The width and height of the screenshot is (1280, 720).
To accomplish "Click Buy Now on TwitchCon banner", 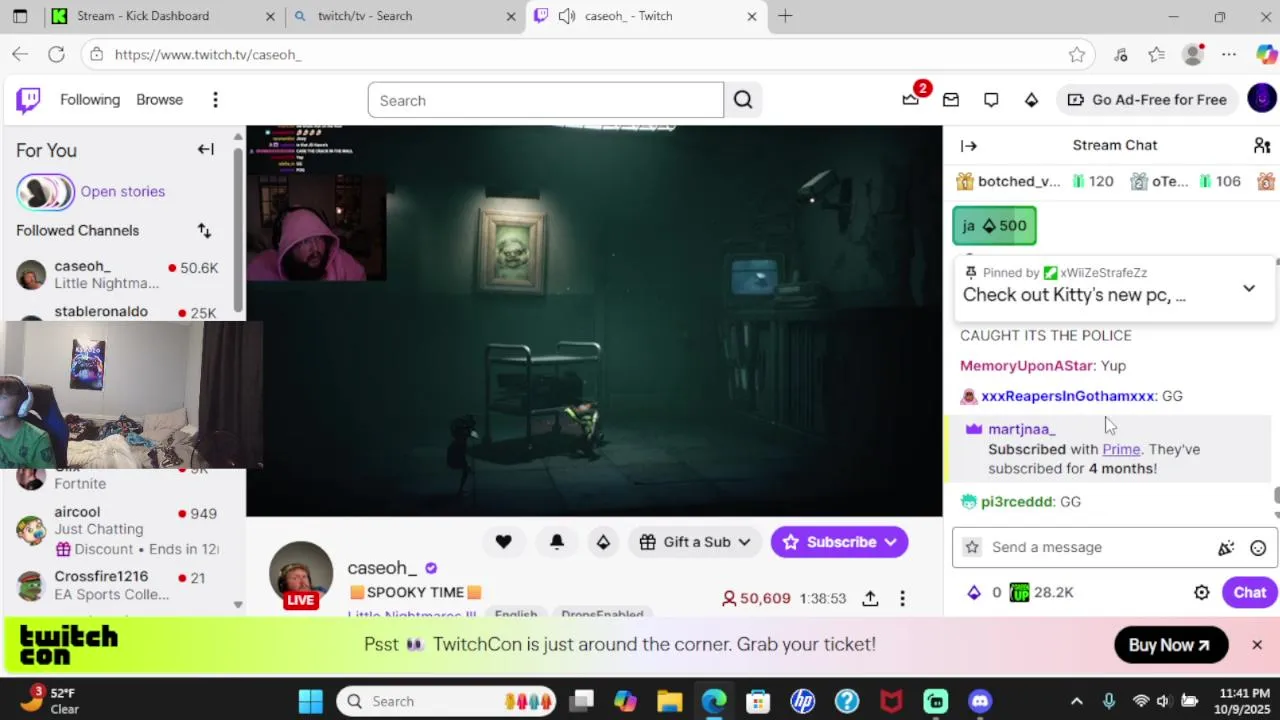I will click(x=1171, y=645).
